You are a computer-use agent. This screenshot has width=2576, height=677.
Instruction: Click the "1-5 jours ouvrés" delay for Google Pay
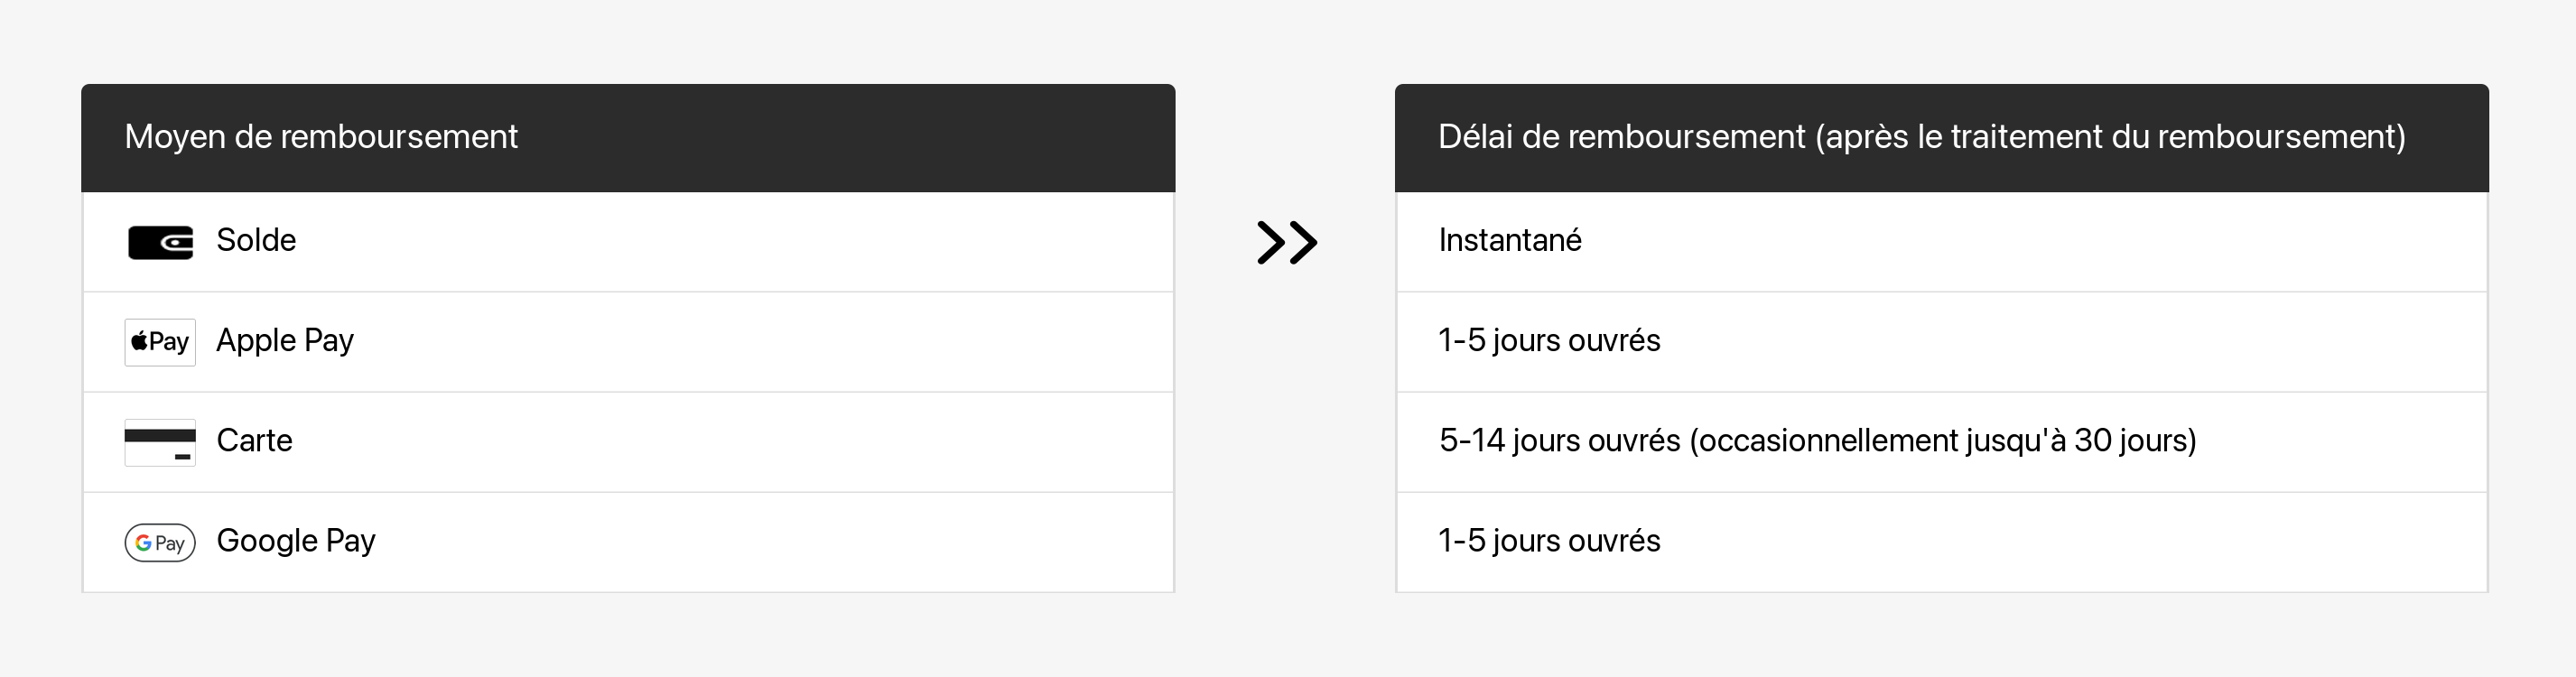pyautogui.click(x=1549, y=540)
